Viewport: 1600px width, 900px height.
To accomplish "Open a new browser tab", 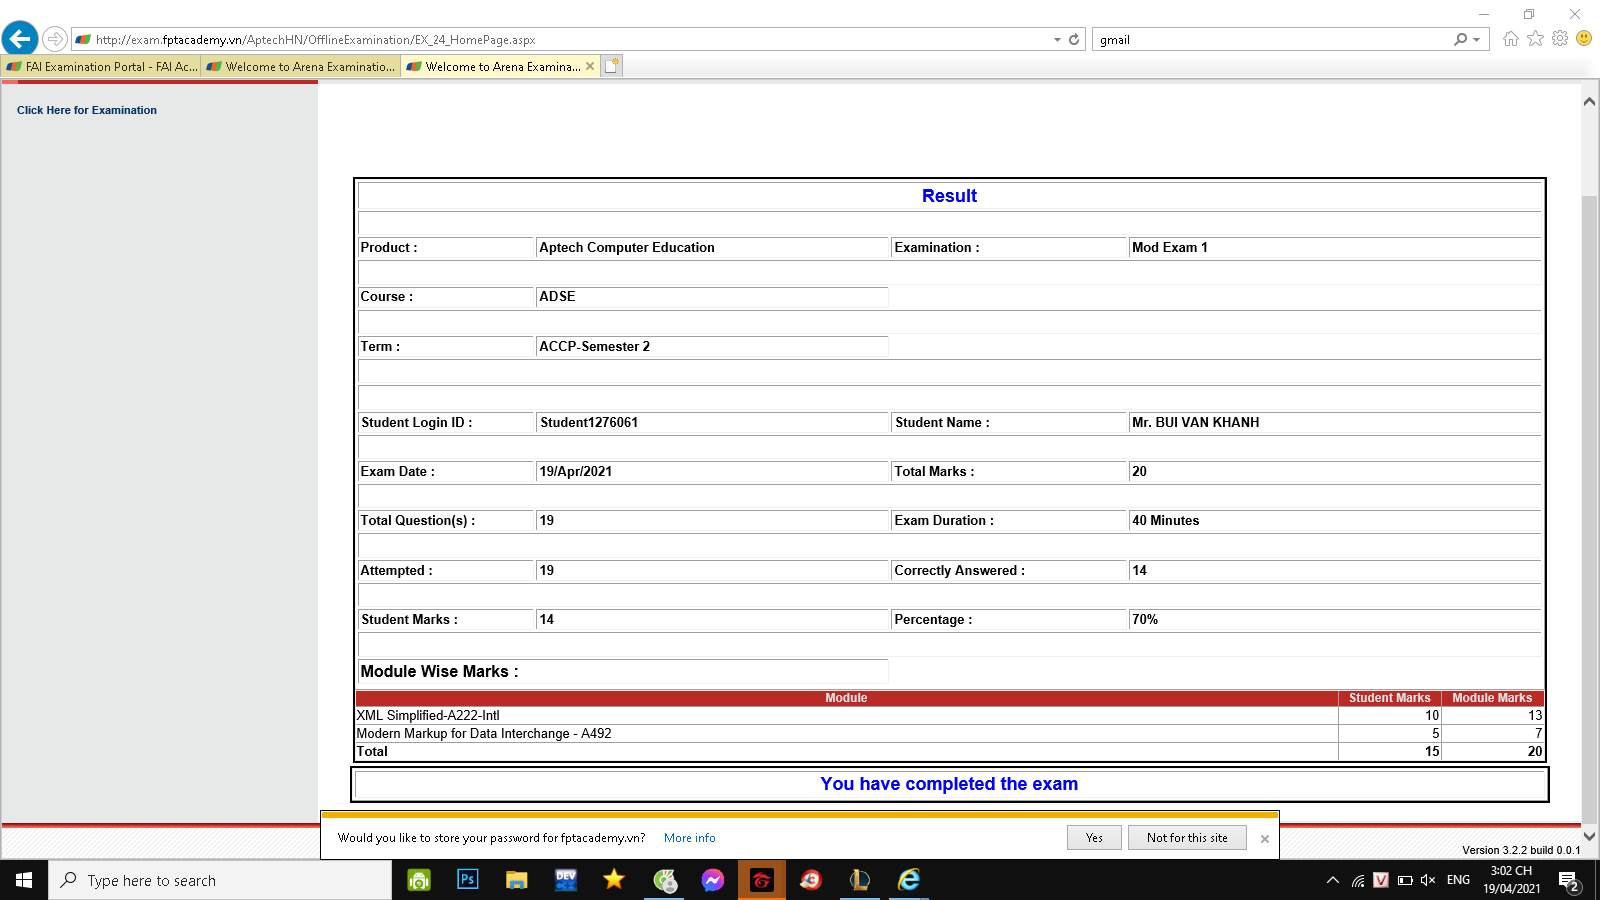I will point(612,66).
